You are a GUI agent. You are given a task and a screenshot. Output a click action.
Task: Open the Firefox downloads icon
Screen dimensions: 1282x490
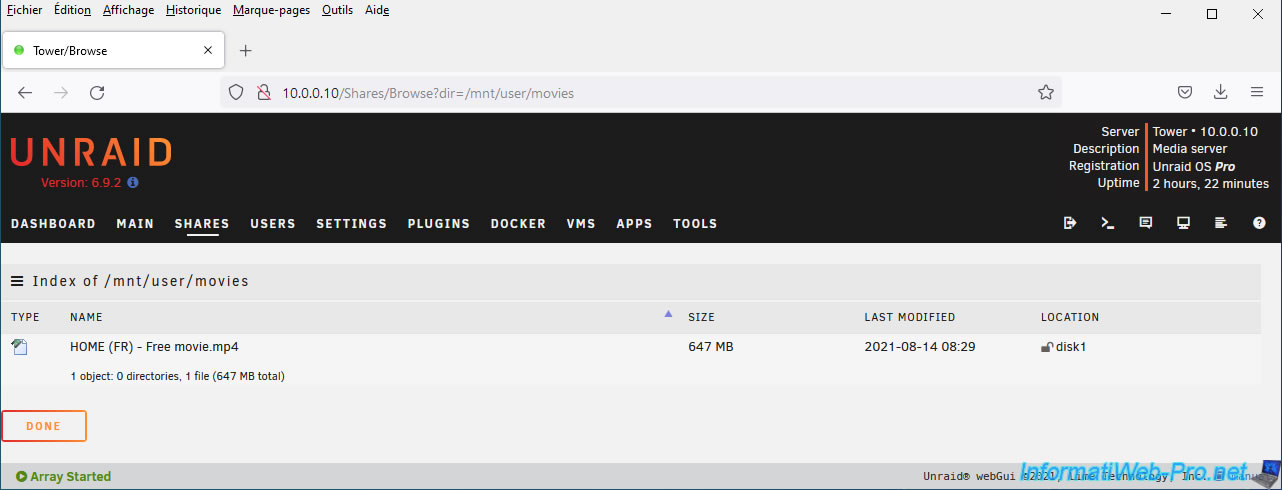(1220, 92)
